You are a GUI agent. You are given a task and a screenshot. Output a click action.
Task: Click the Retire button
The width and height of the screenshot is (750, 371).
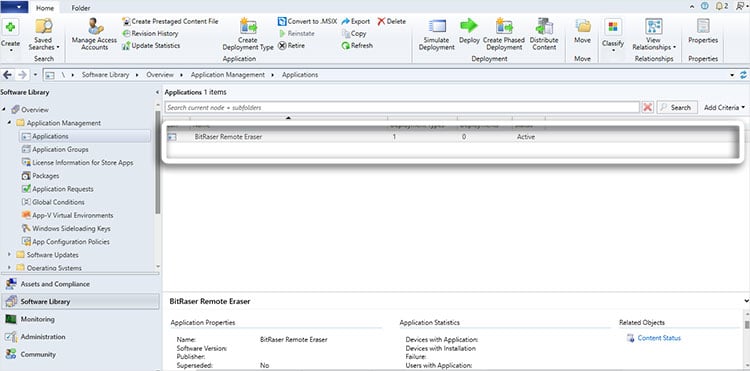point(291,46)
